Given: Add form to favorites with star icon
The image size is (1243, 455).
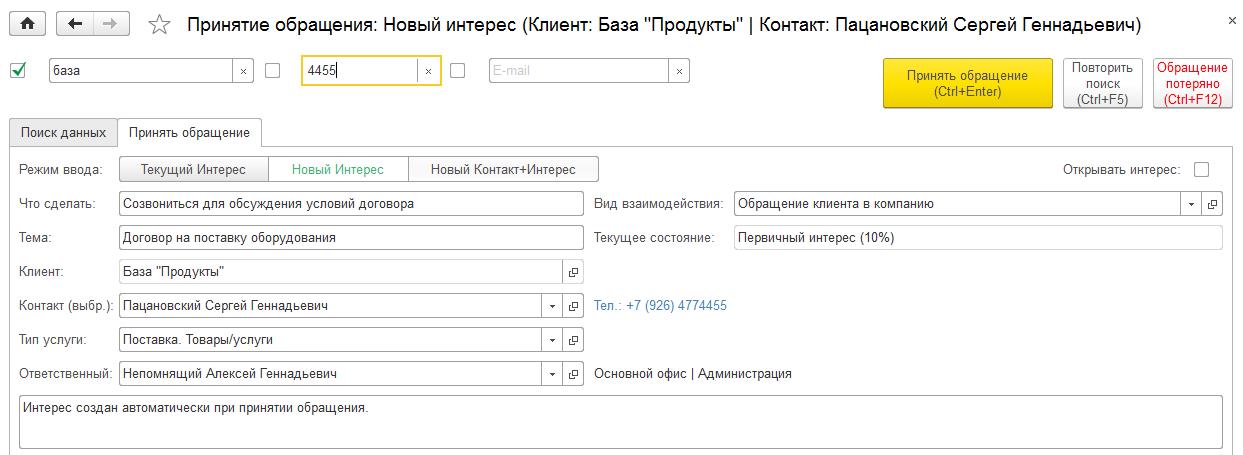Looking at the screenshot, I should (x=159, y=25).
